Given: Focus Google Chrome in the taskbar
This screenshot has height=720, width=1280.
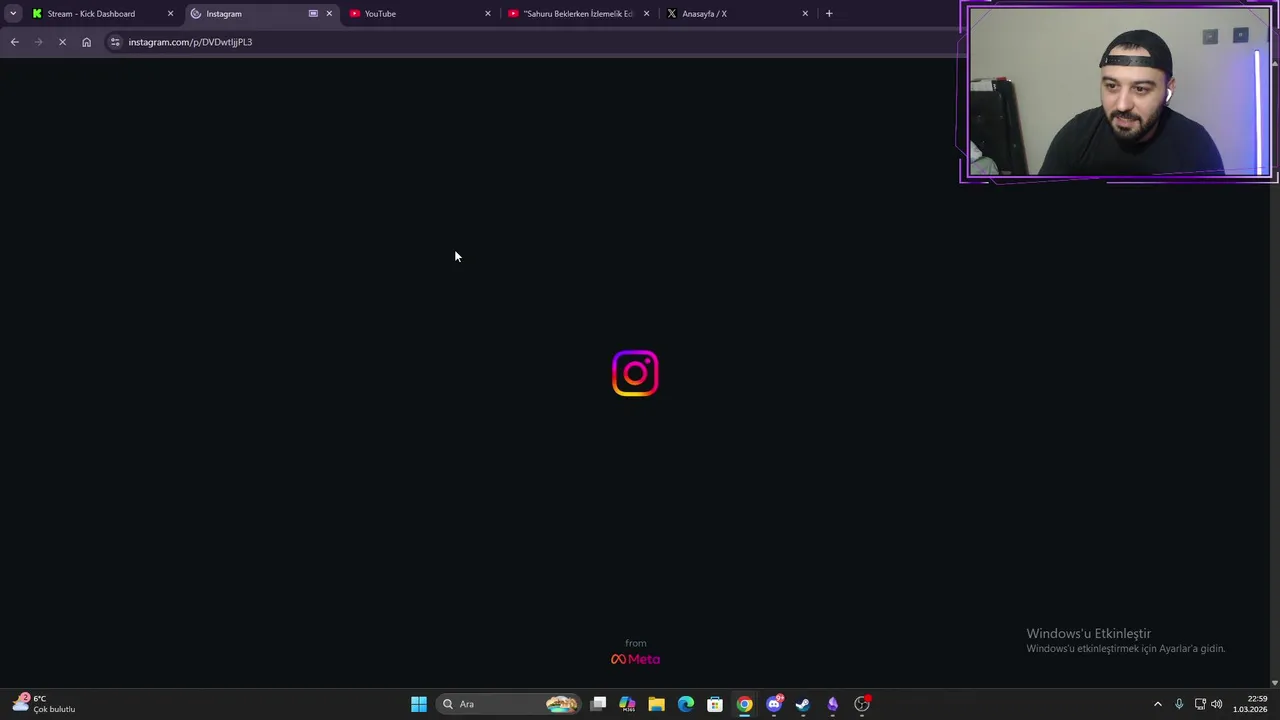Looking at the screenshot, I should click(x=744, y=704).
